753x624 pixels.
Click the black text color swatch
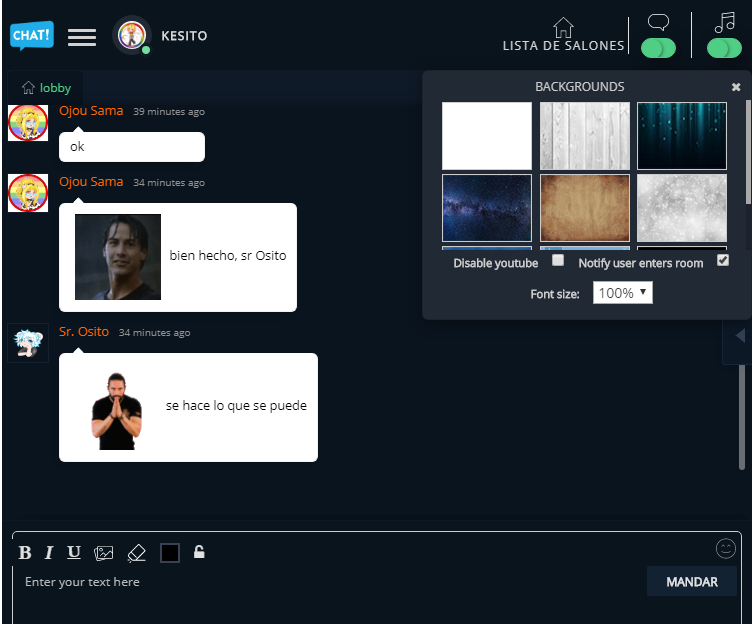coord(170,553)
